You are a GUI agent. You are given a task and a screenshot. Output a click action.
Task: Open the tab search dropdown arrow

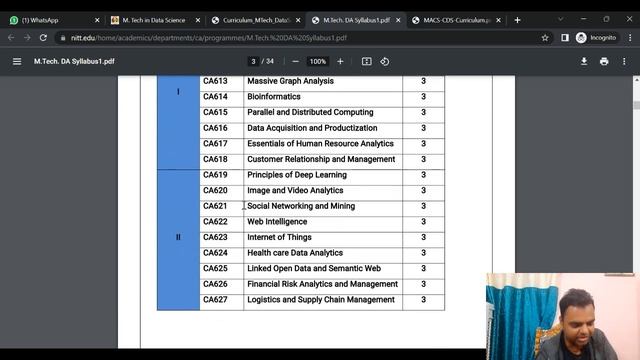click(560, 19)
